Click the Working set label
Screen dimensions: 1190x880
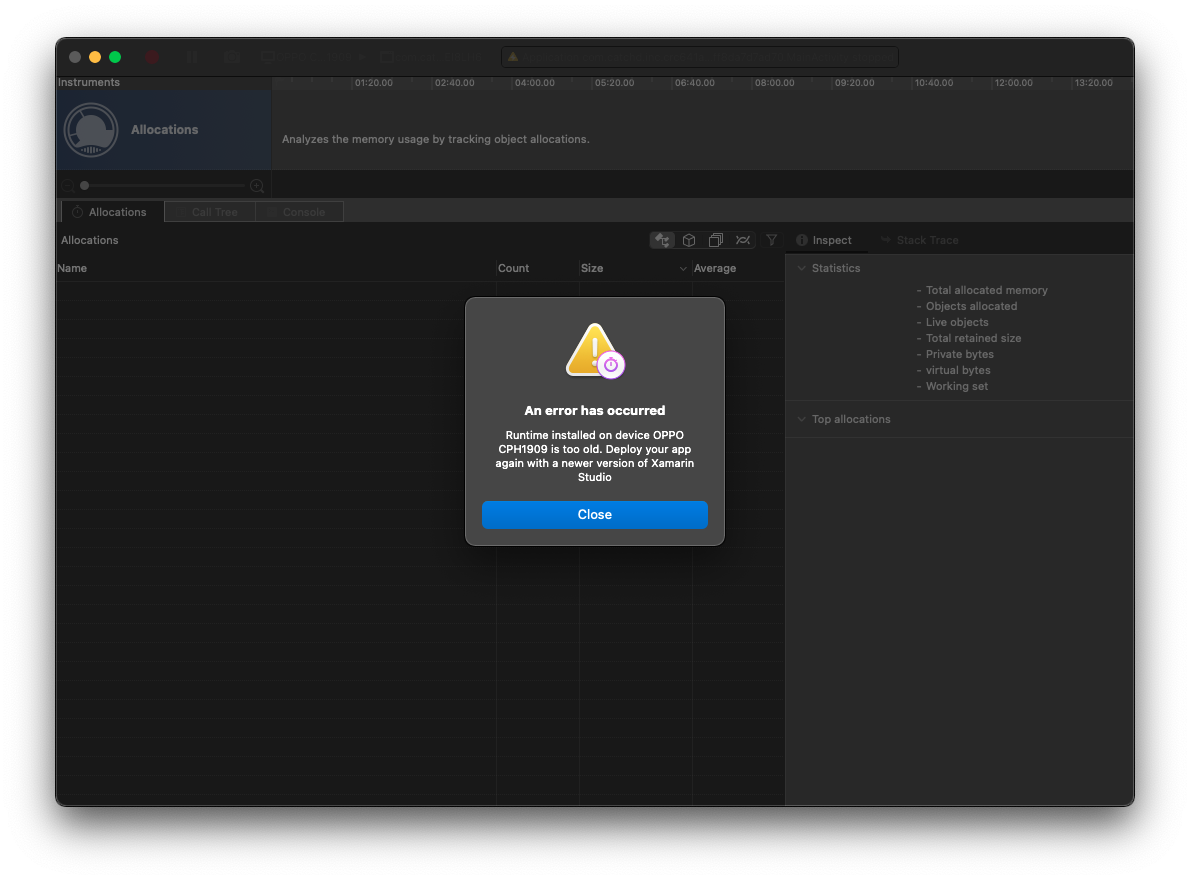[x=956, y=385]
